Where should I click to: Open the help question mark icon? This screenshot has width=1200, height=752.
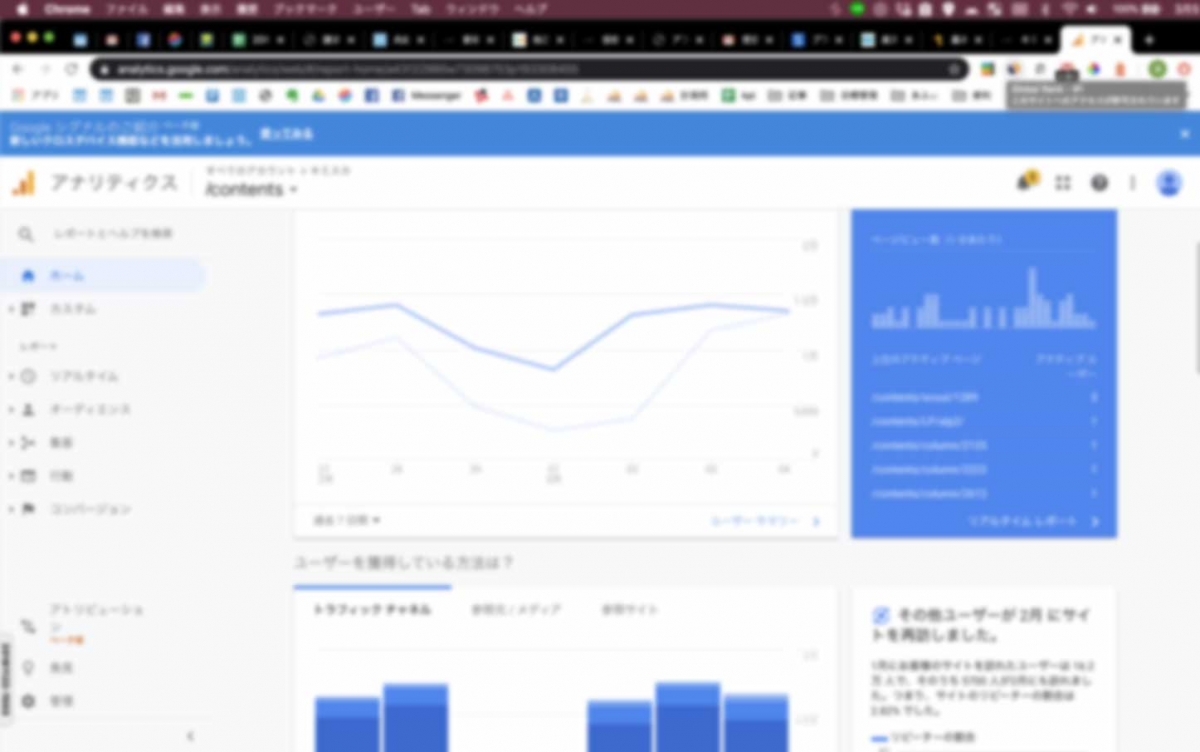[1099, 183]
